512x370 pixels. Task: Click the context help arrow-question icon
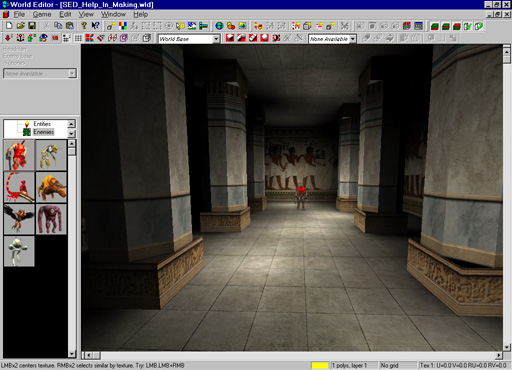click(x=95, y=26)
